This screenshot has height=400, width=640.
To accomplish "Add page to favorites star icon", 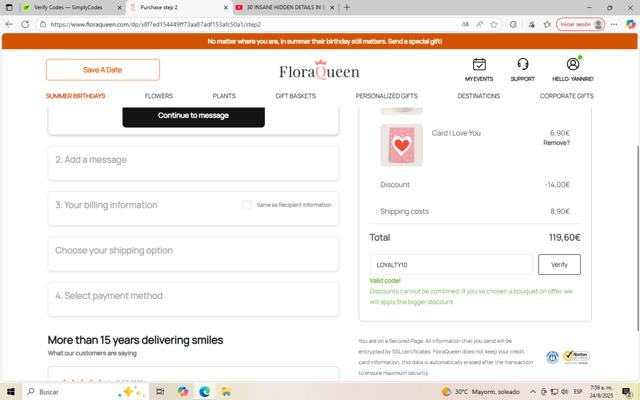I will 494,24.
